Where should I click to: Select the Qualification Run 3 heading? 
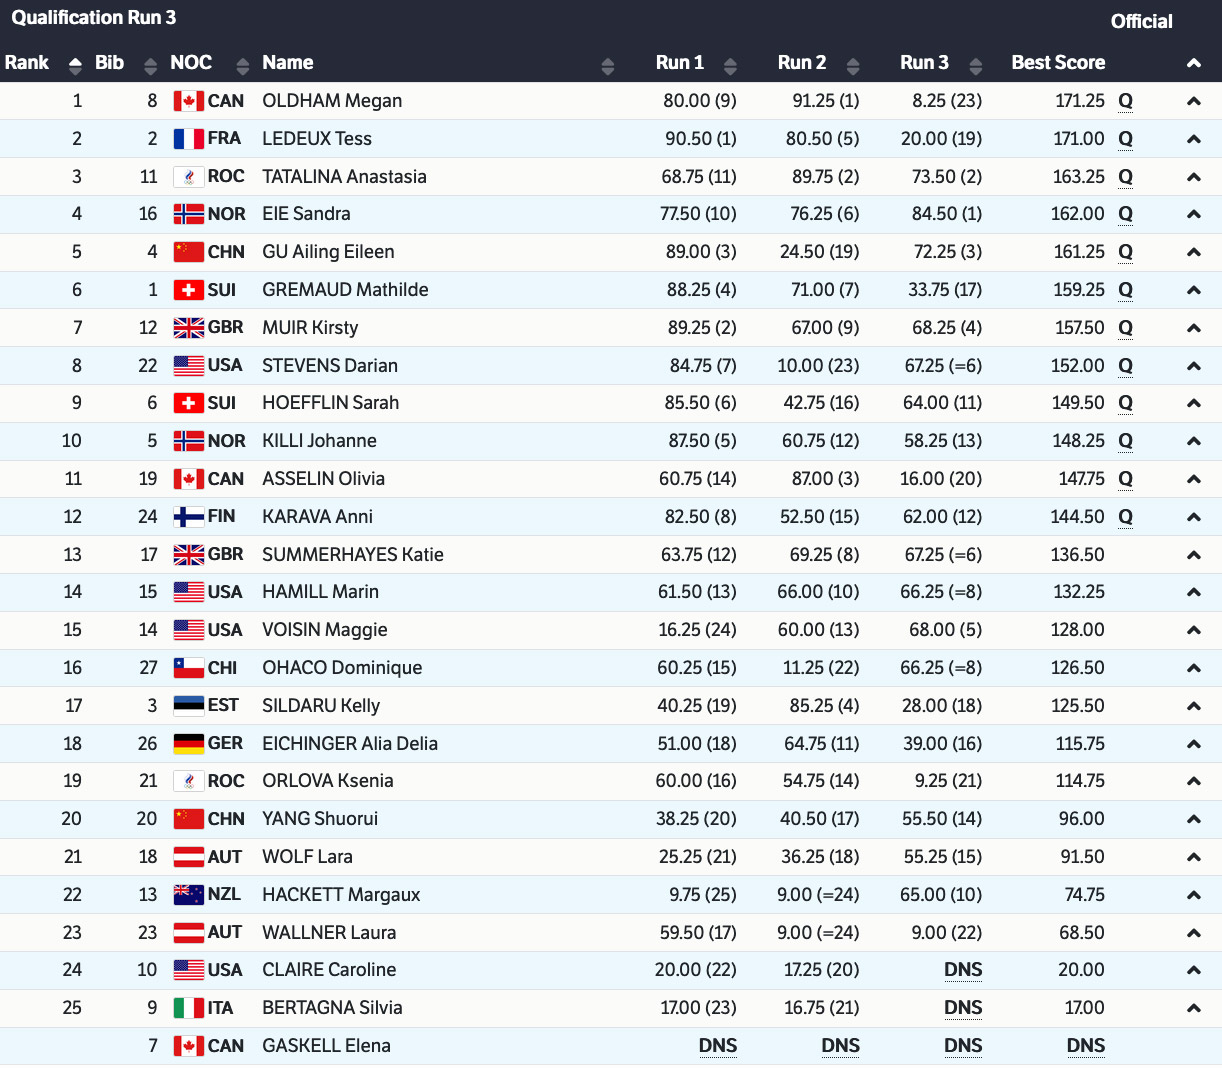coord(94,18)
